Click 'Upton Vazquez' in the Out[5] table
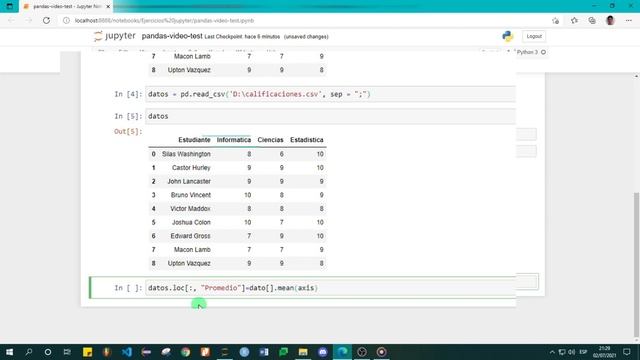640x360 pixels. [189, 263]
